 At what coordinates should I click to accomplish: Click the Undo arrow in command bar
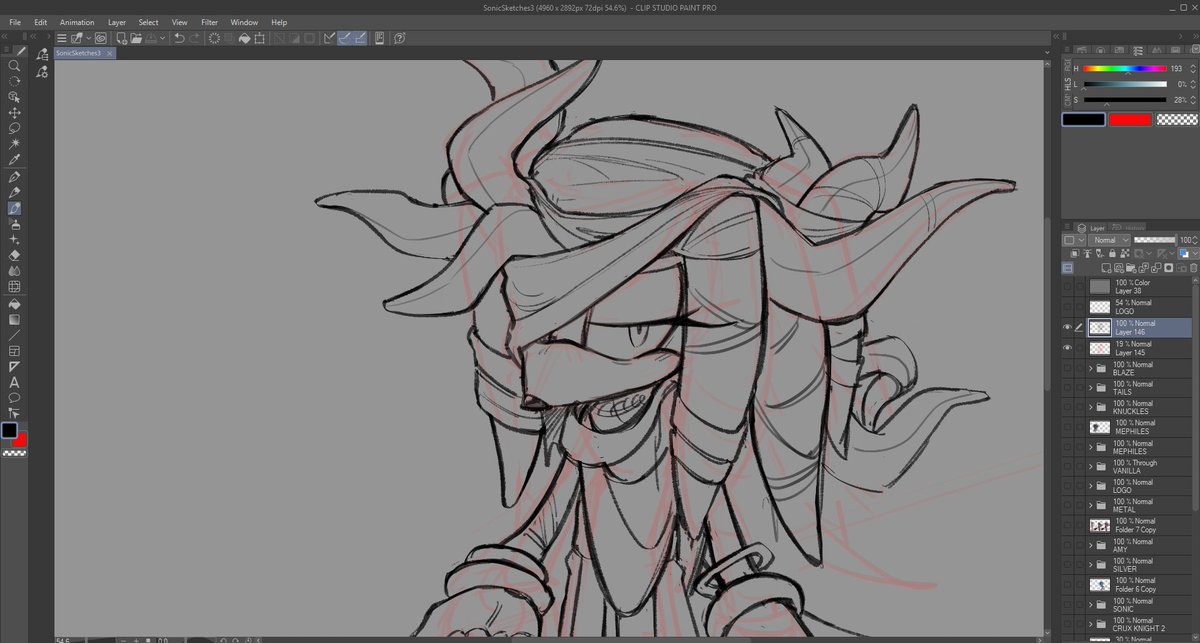pyautogui.click(x=179, y=38)
